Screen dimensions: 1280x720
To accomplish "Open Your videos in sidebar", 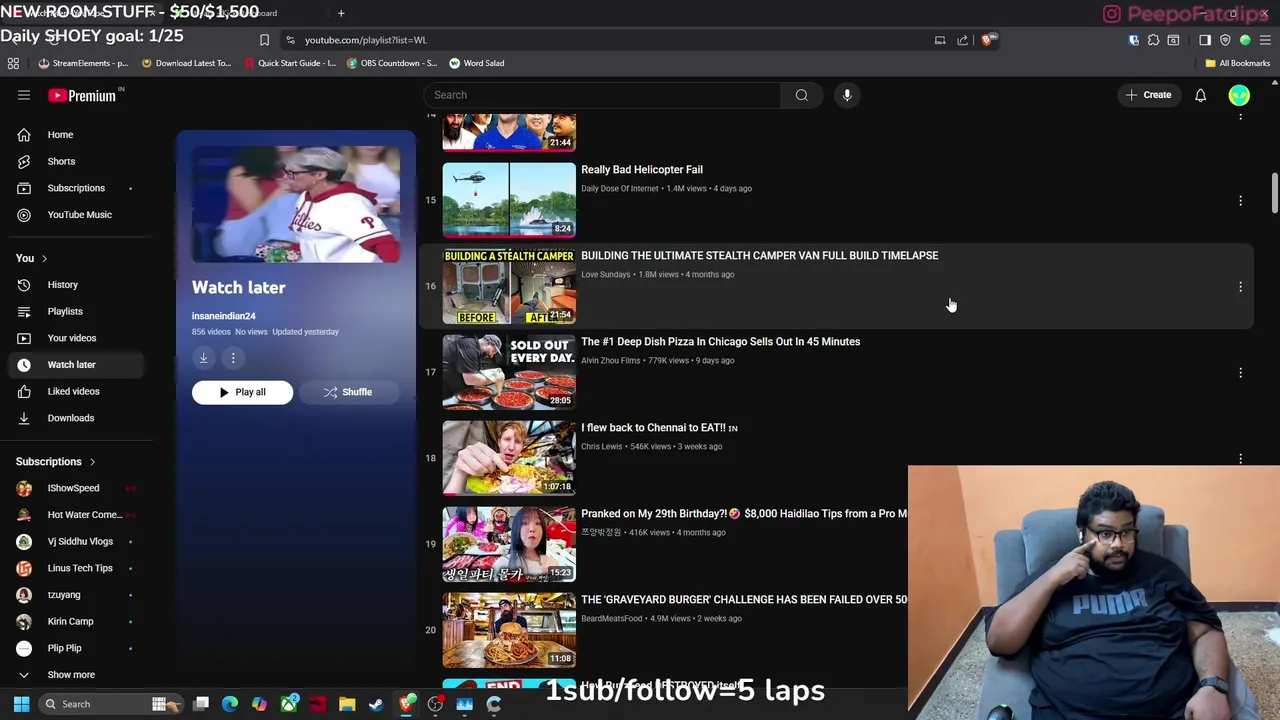I will [x=72, y=338].
